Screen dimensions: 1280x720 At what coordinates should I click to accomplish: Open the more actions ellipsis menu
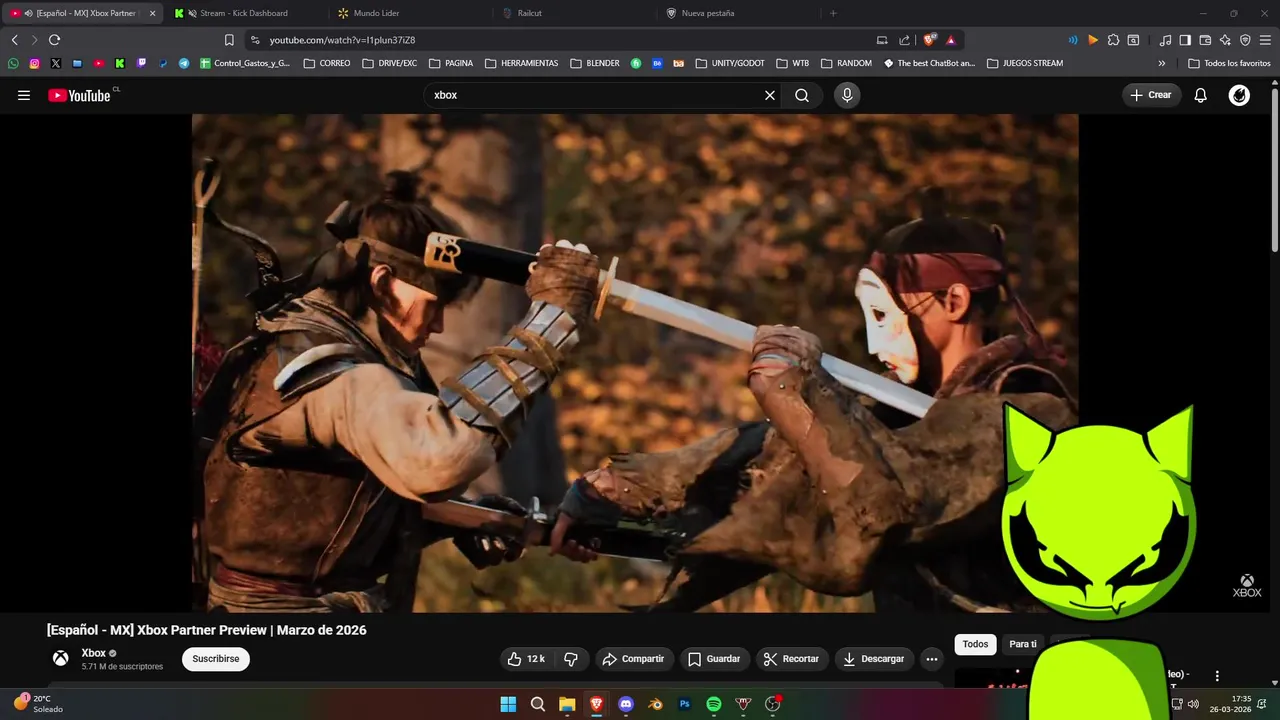pyautogui.click(x=932, y=659)
